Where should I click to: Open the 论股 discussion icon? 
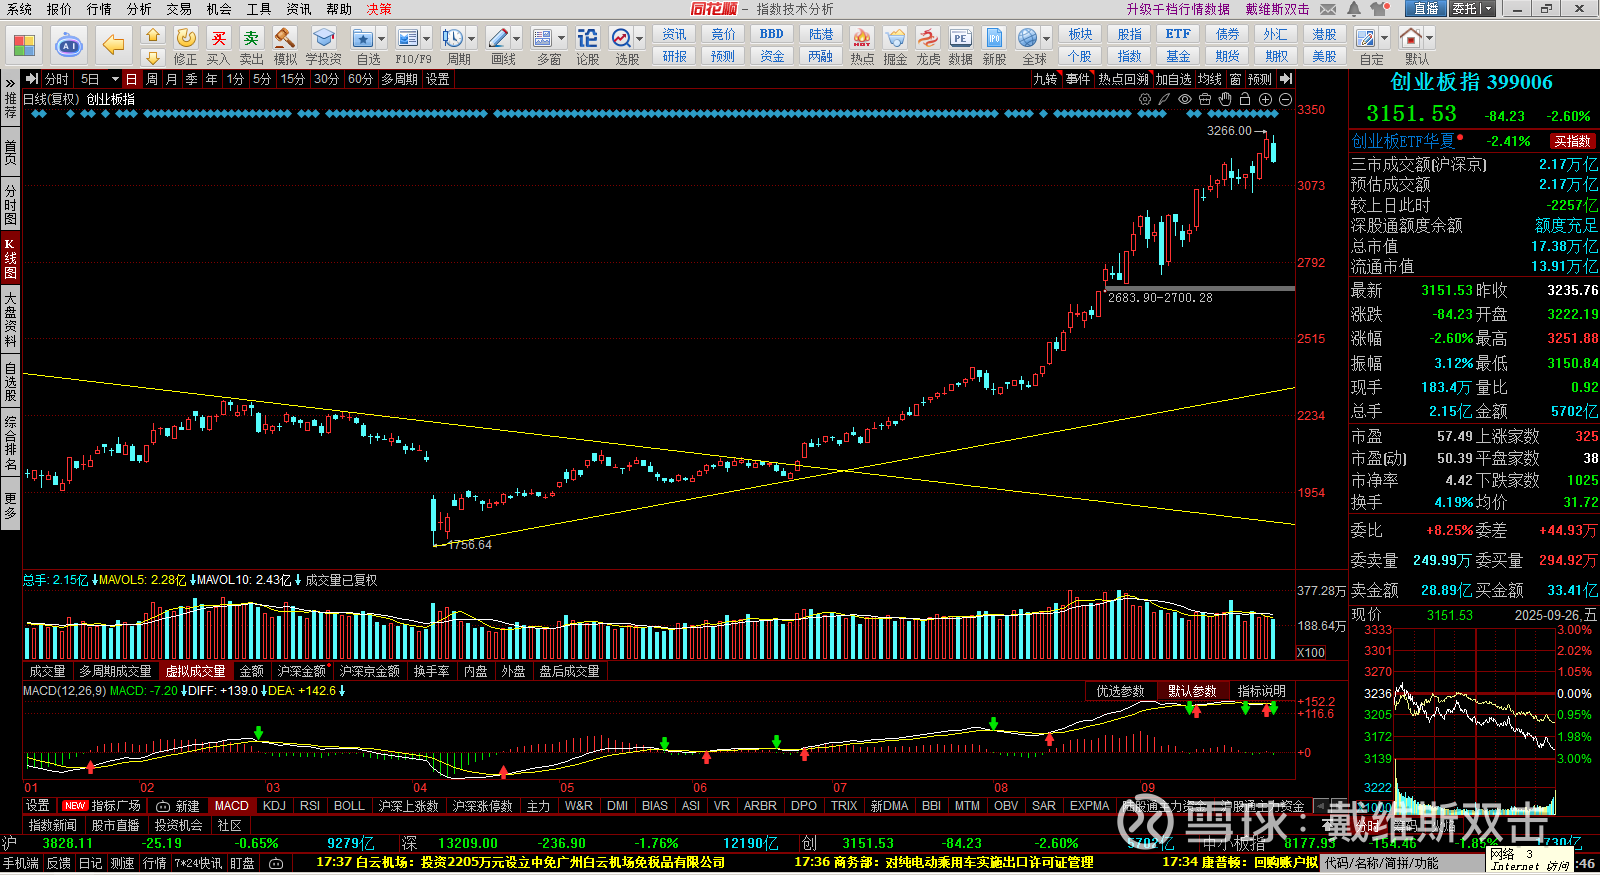click(x=588, y=38)
